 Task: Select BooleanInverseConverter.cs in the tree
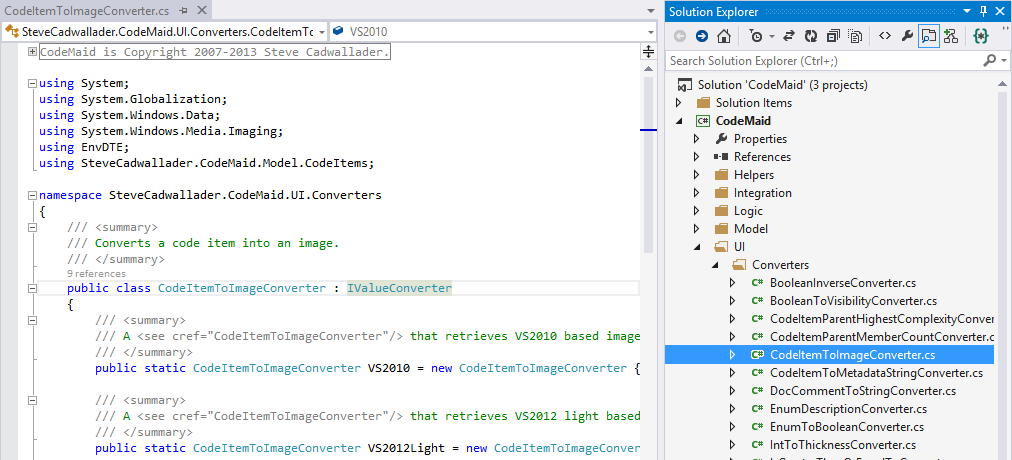point(843,283)
